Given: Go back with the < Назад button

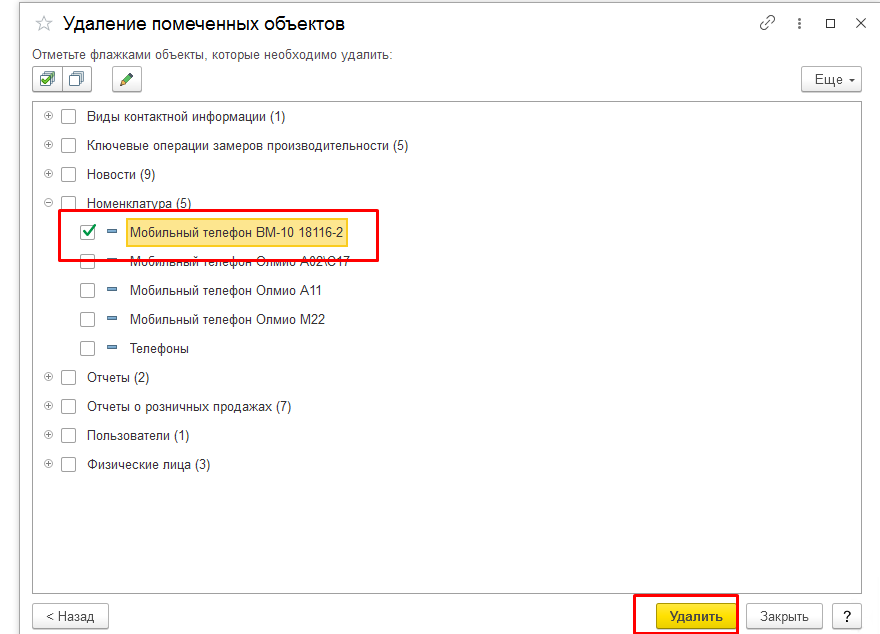Looking at the screenshot, I should coord(70,616).
